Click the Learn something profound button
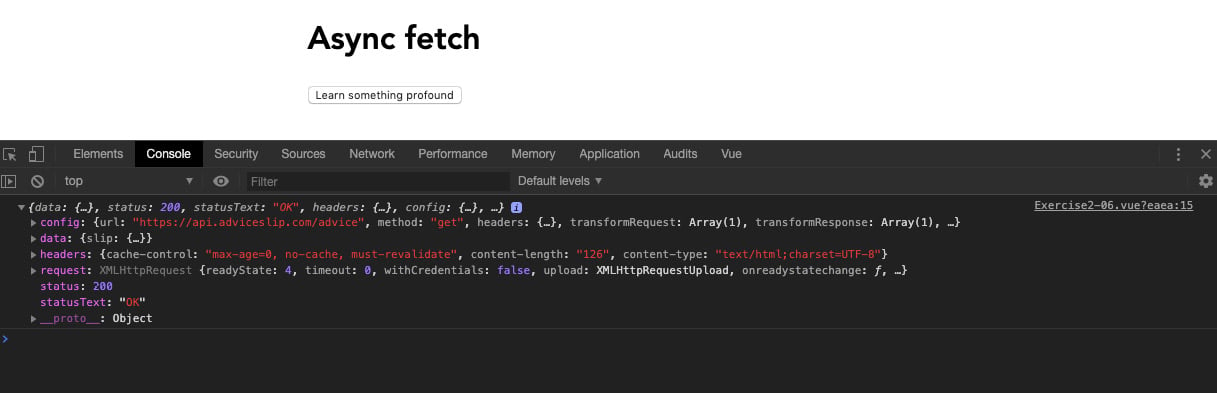The width and height of the screenshot is (1217, 393). tap(385, 95)
